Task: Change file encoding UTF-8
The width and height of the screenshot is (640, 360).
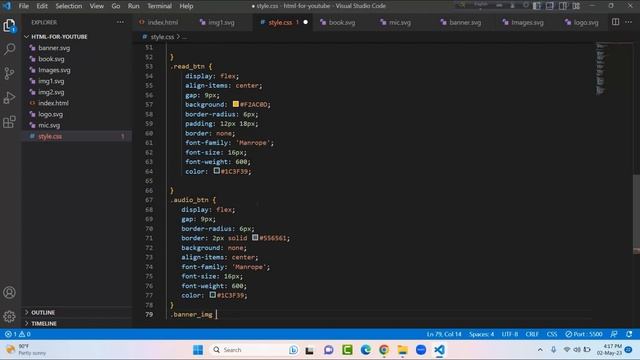Action: click(509, 334)
